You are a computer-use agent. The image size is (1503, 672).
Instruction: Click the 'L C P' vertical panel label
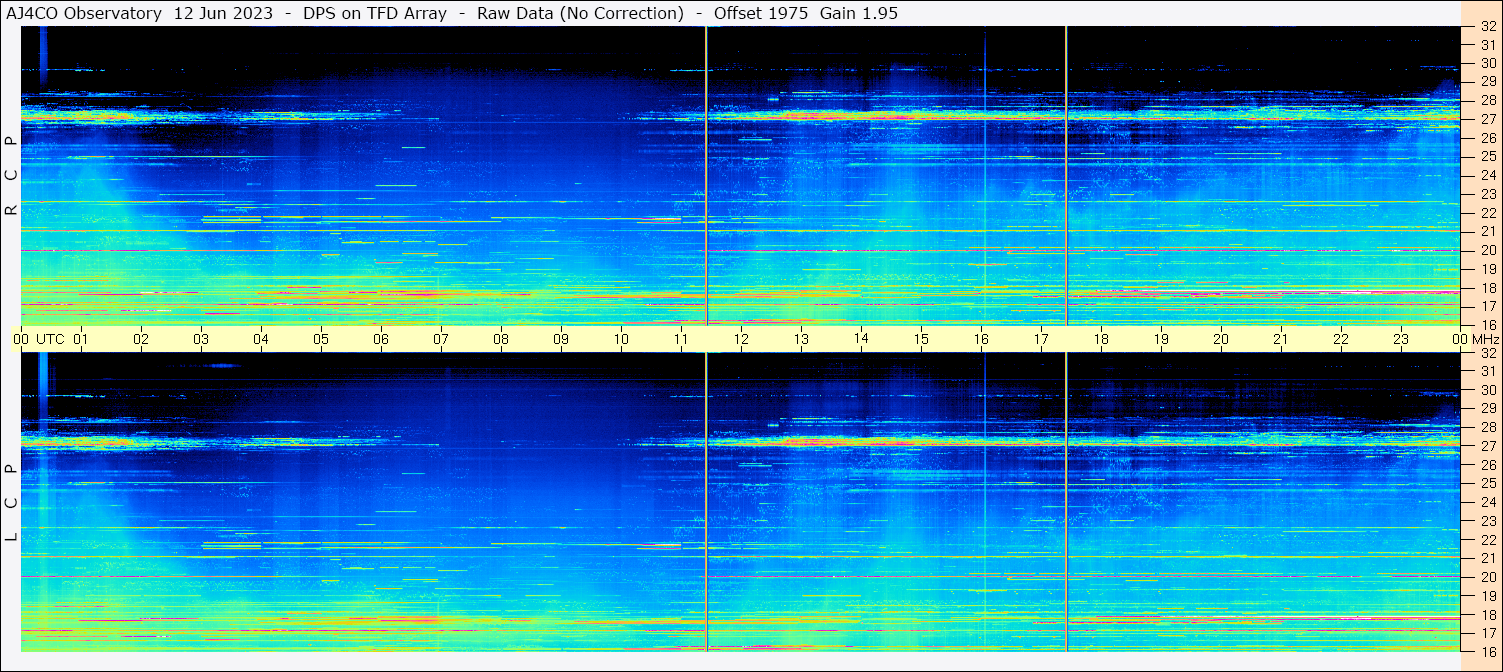[11, 502]
